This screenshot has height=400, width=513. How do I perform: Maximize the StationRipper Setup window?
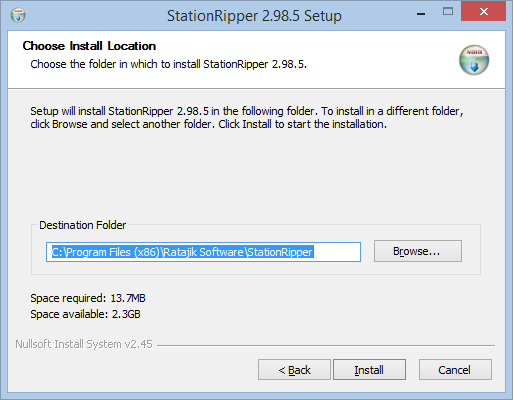[x=448, y=12]
